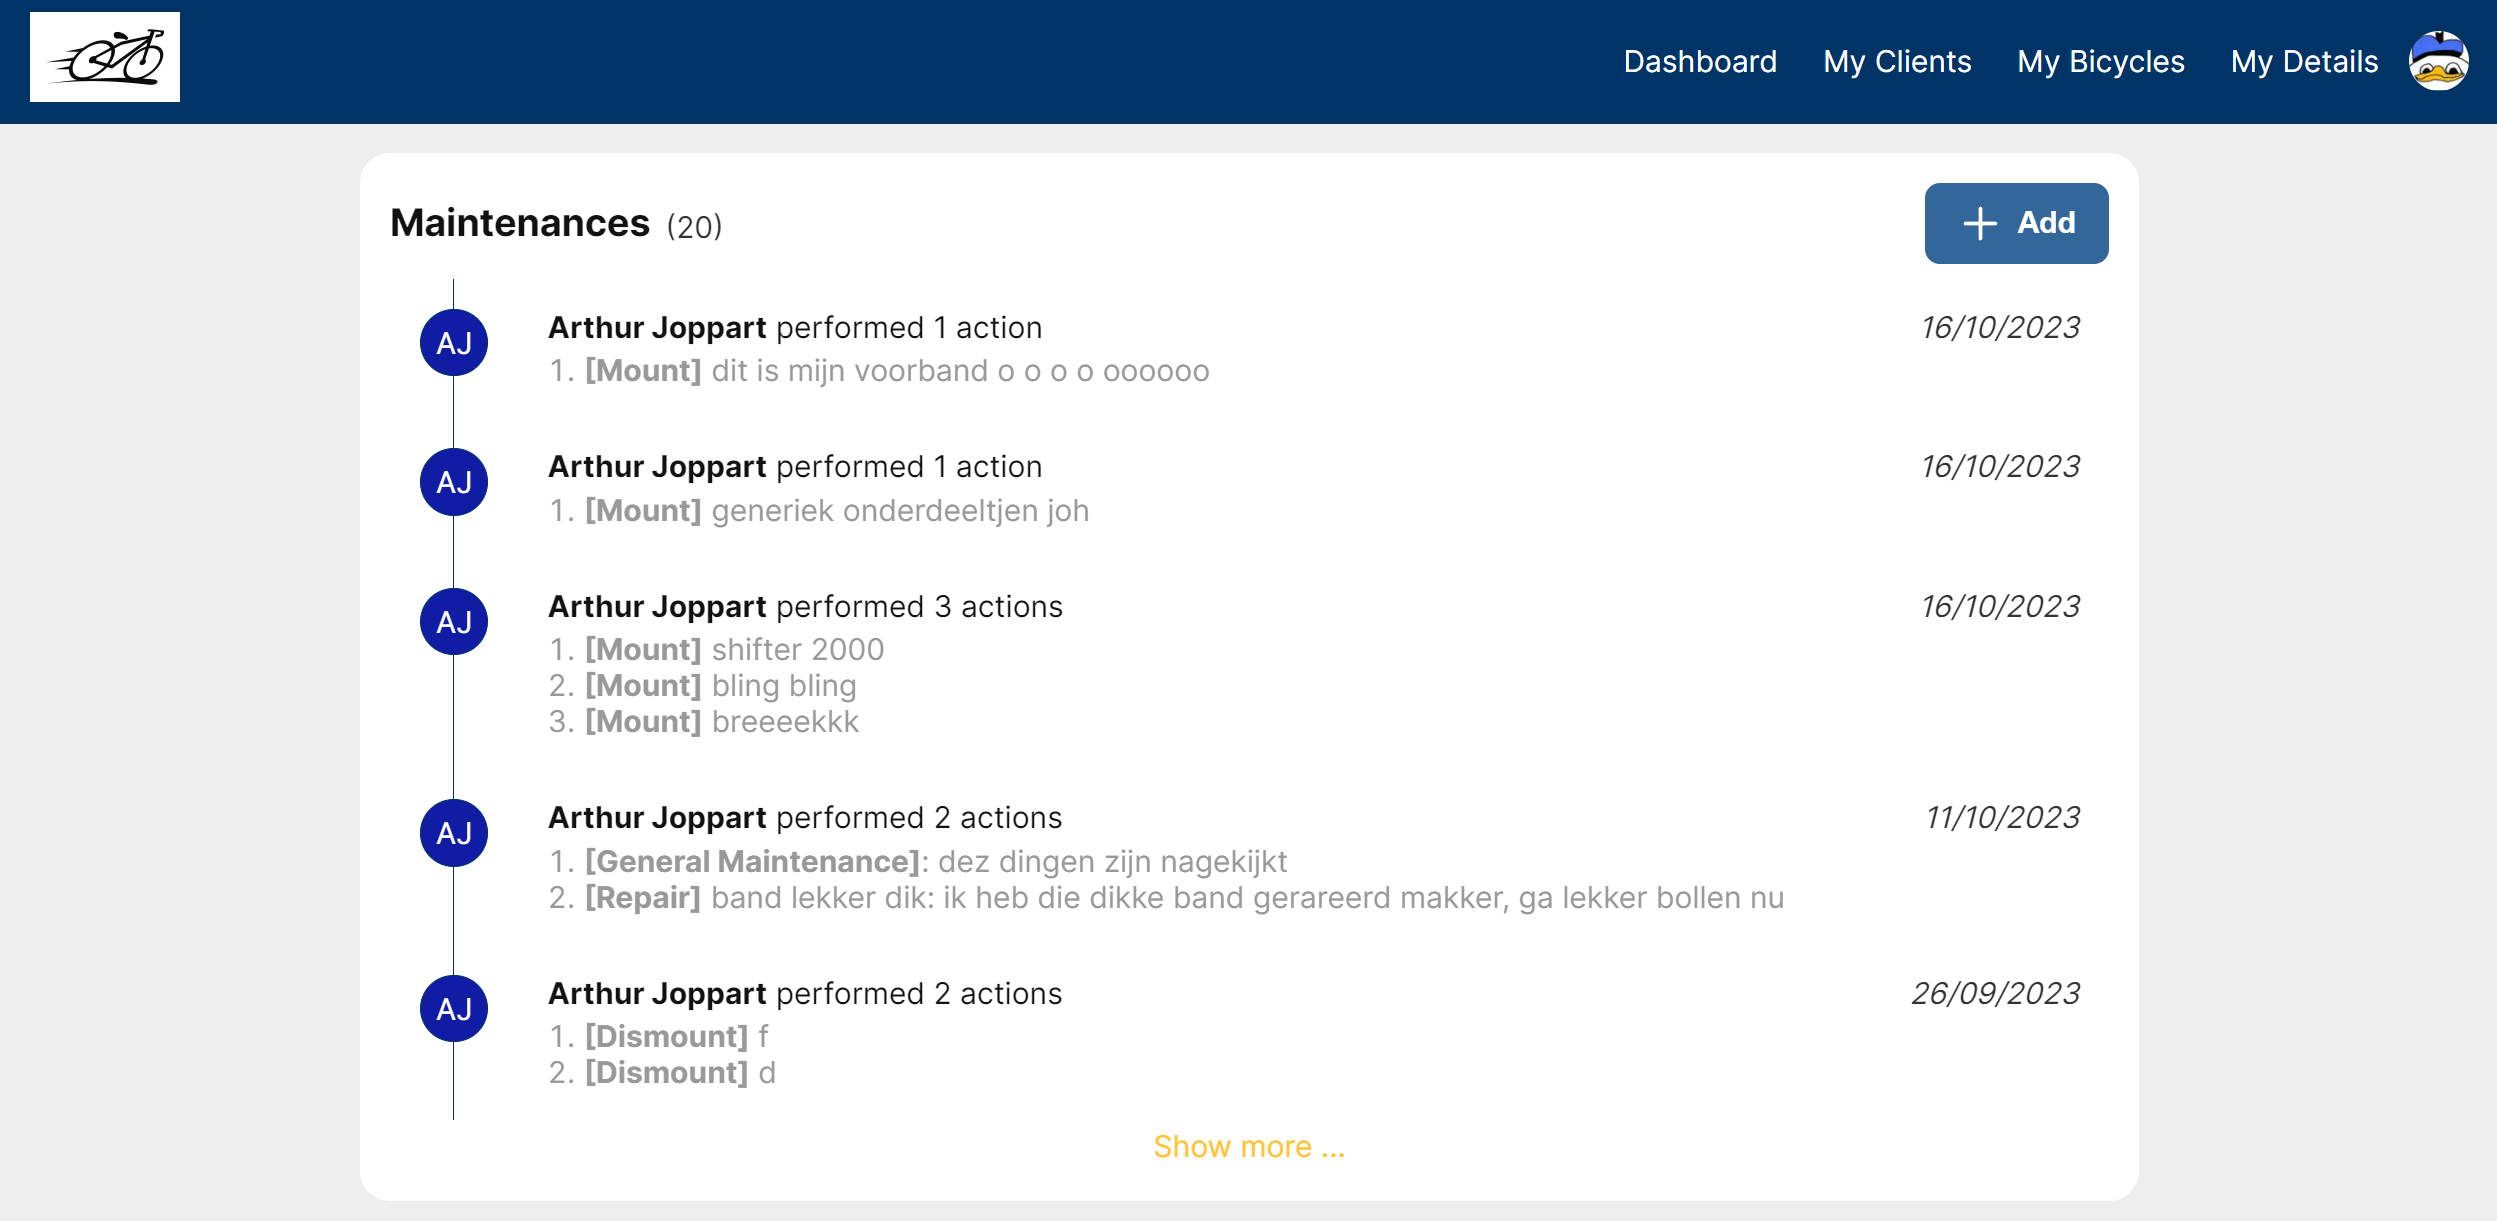Click the Show more link
2497x1221 pixels.
tap(1249, 1146)
